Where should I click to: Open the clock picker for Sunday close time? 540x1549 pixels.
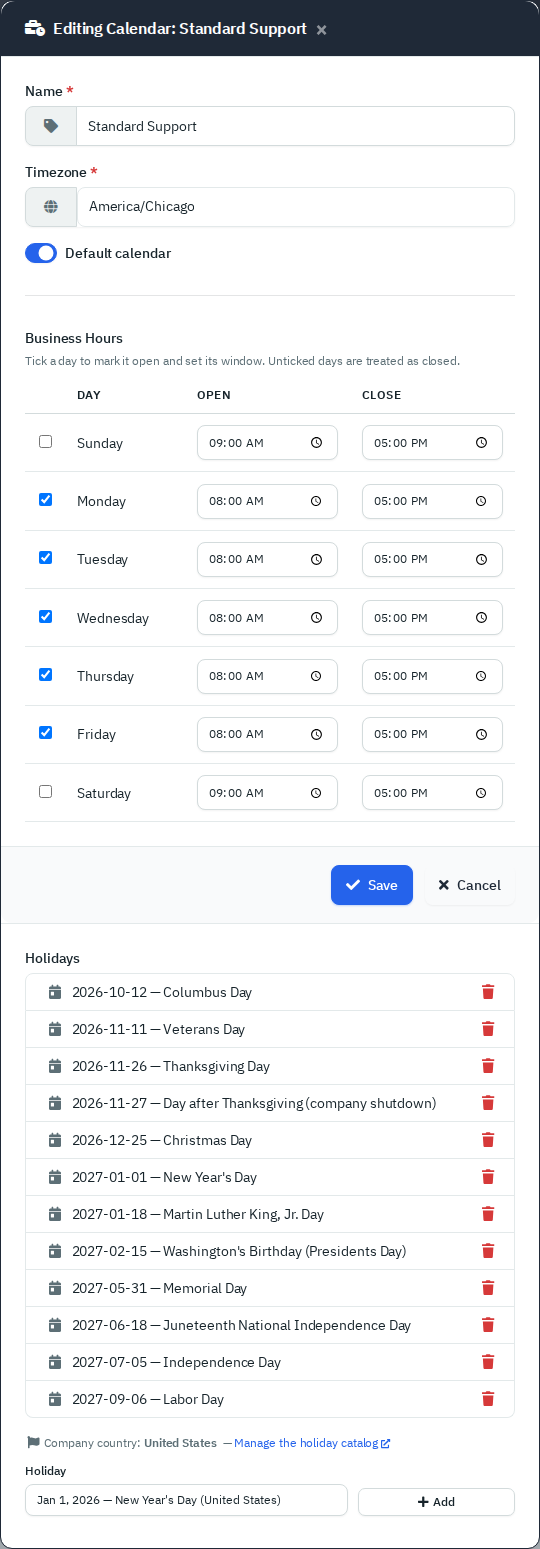pos(481,442)
